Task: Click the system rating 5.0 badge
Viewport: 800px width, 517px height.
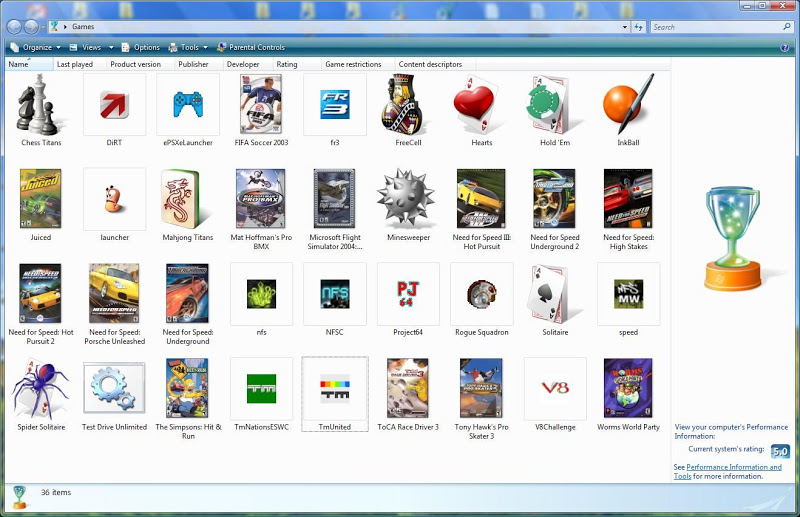Action: point(780,451)
